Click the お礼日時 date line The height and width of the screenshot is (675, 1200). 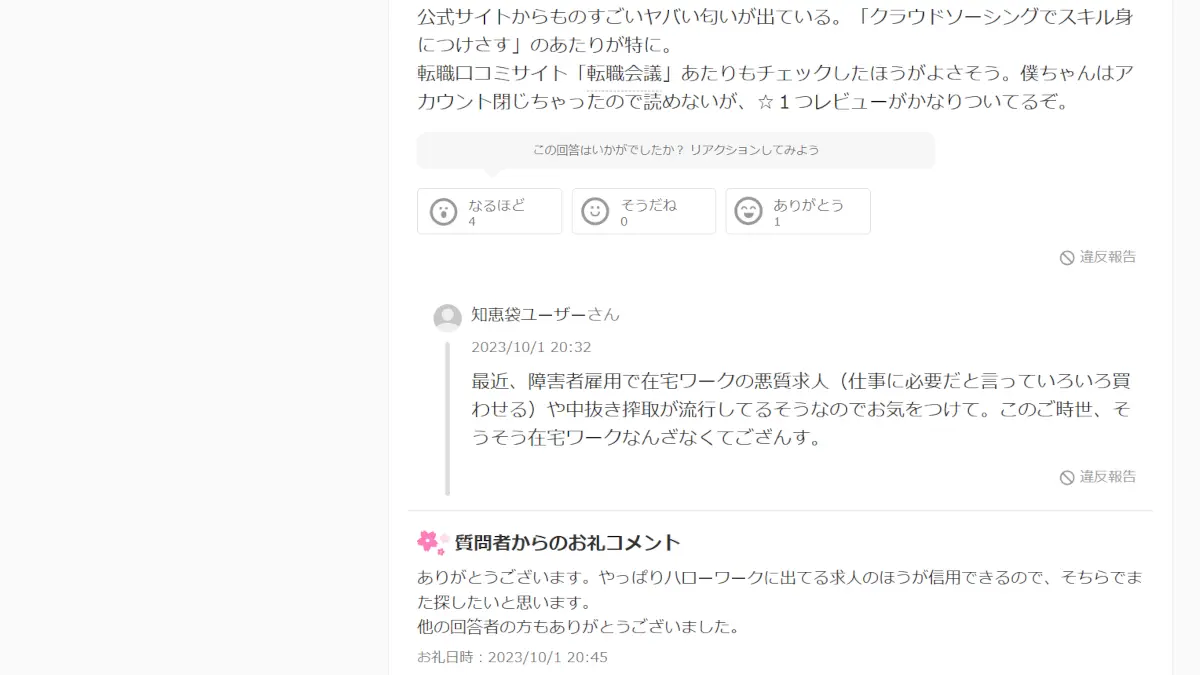pos(512,657)
